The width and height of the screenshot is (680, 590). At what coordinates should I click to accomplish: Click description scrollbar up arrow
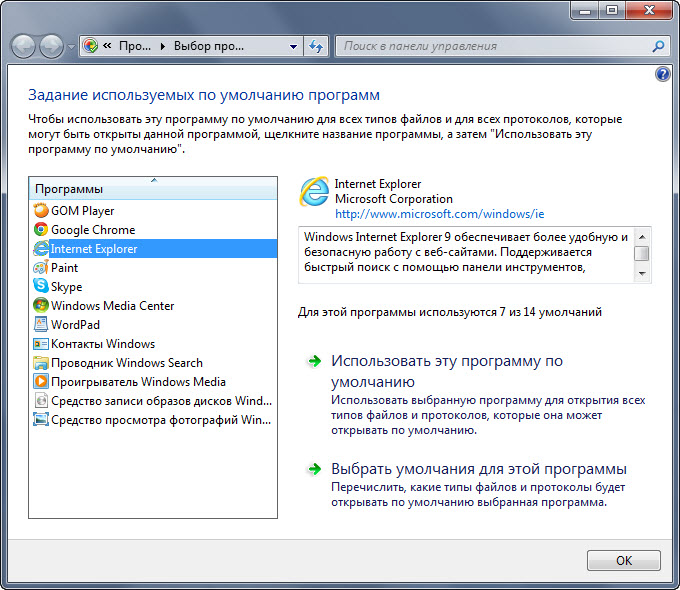pyautogui.click(x=642, y=236)
